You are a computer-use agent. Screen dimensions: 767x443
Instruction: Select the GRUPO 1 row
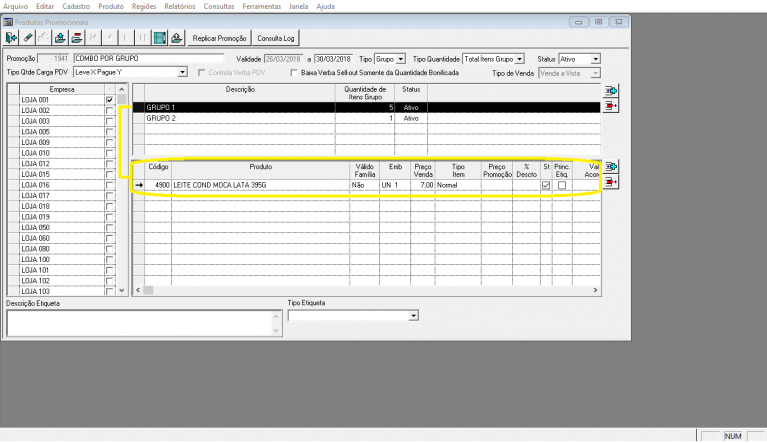(366, 108)
